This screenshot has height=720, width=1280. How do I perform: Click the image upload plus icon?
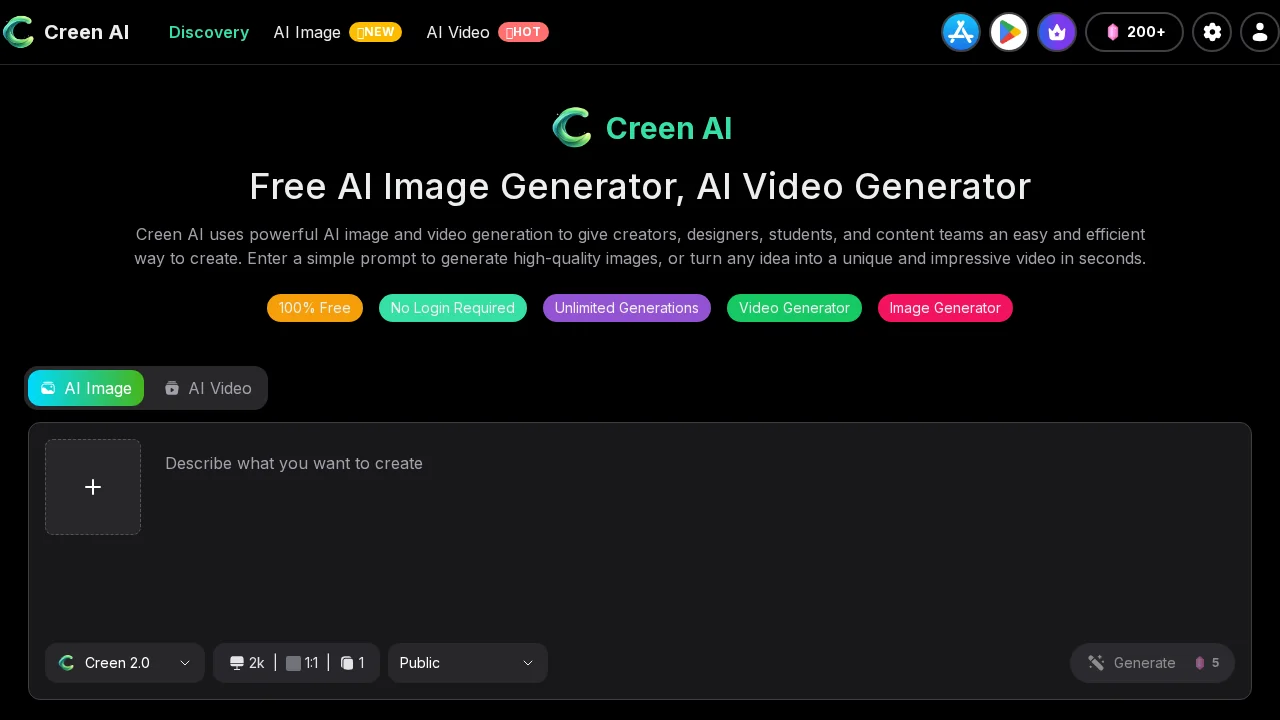tap(93, 487)
